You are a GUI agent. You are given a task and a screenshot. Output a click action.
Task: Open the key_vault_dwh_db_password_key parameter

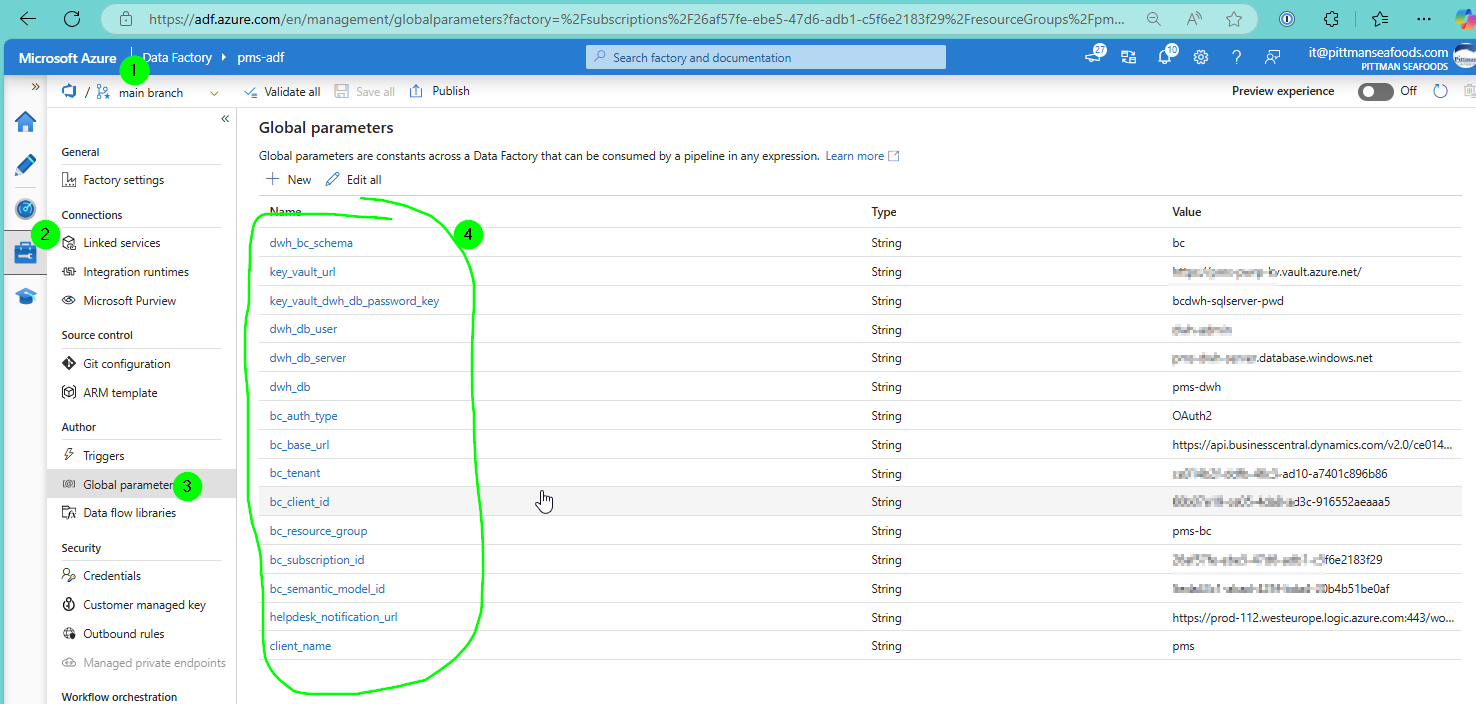pyautogui.click(x=354, y=301)
